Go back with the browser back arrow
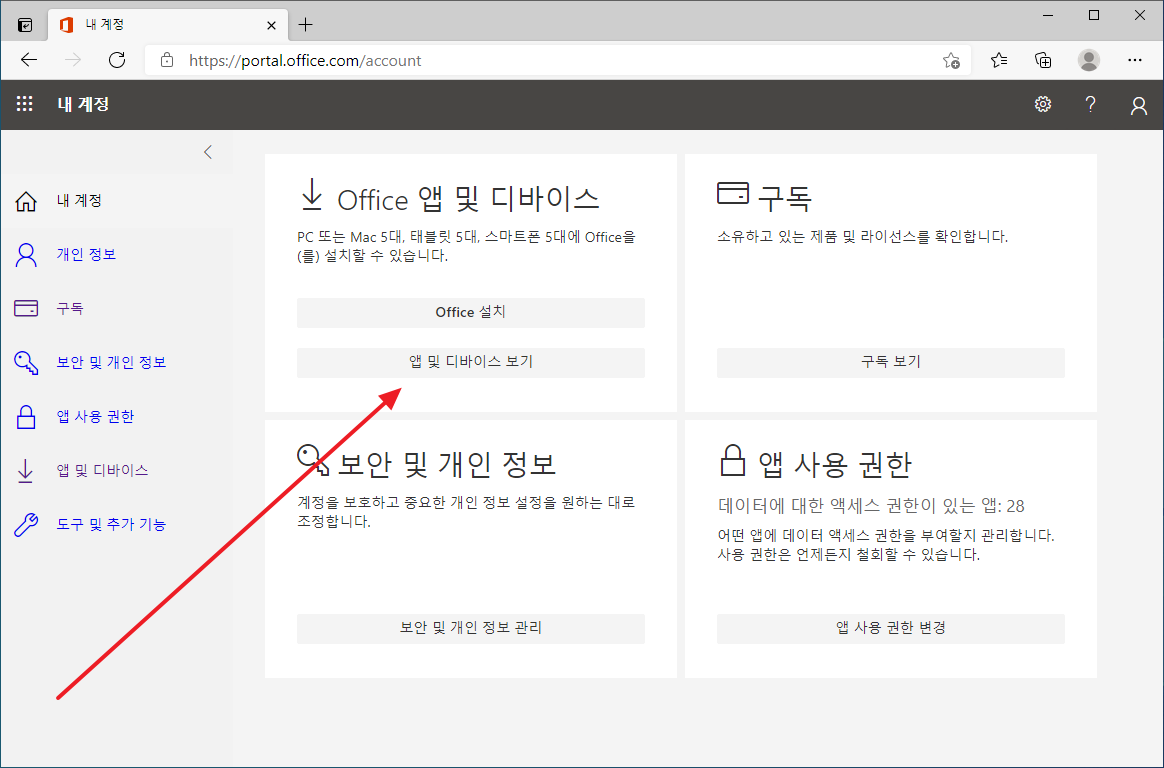Image resolution: width=1164 pixels, height=768 pixels. [x=29, y=60]
